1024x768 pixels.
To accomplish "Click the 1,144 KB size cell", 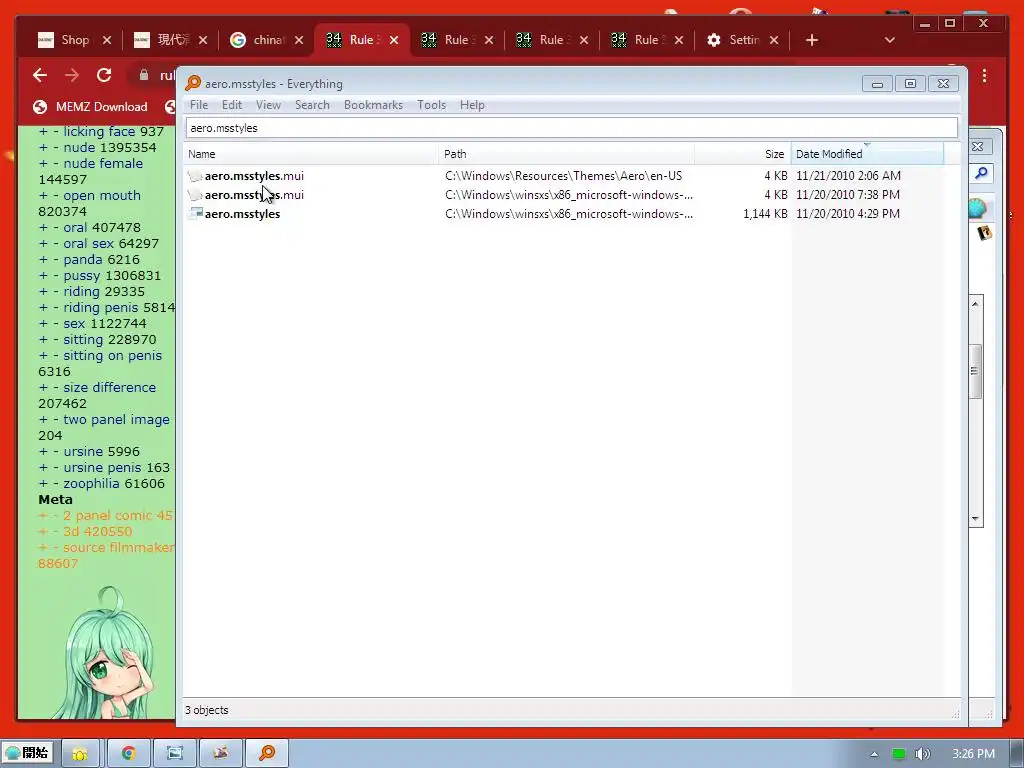I will coord(765,214).
